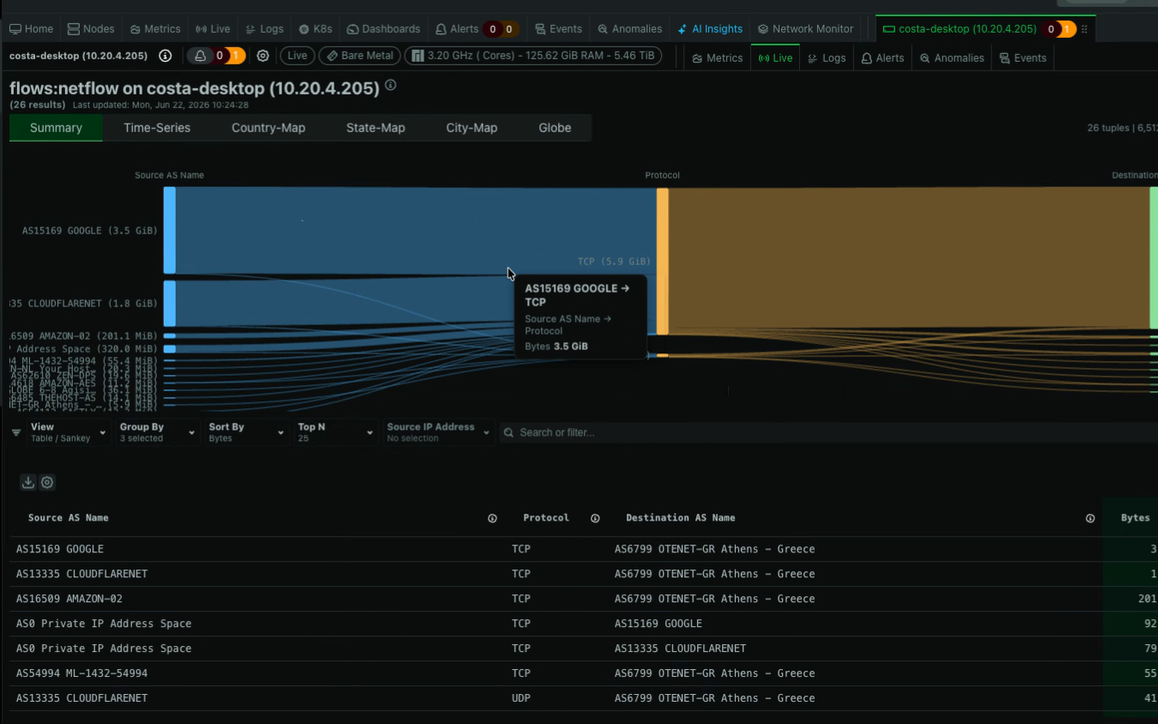The width and height of the screenshot is (1158, 724).
Task: Click the AS15169 GOOGLE (3.5 GiB) label
Action: point(89,230)
